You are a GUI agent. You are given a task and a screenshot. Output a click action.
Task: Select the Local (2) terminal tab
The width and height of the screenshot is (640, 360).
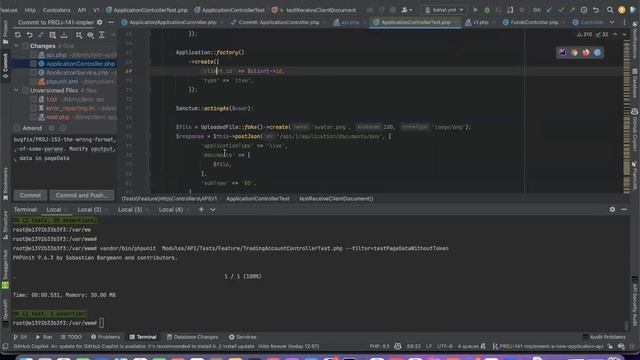(89, 209)
